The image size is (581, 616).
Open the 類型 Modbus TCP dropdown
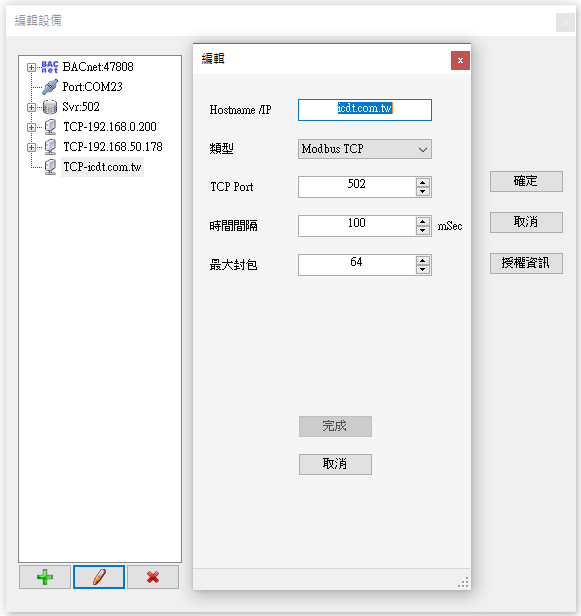pos(365,149)
